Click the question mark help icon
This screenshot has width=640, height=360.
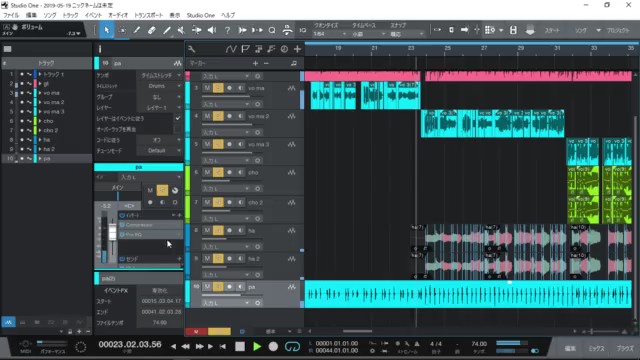click(227, 30)
